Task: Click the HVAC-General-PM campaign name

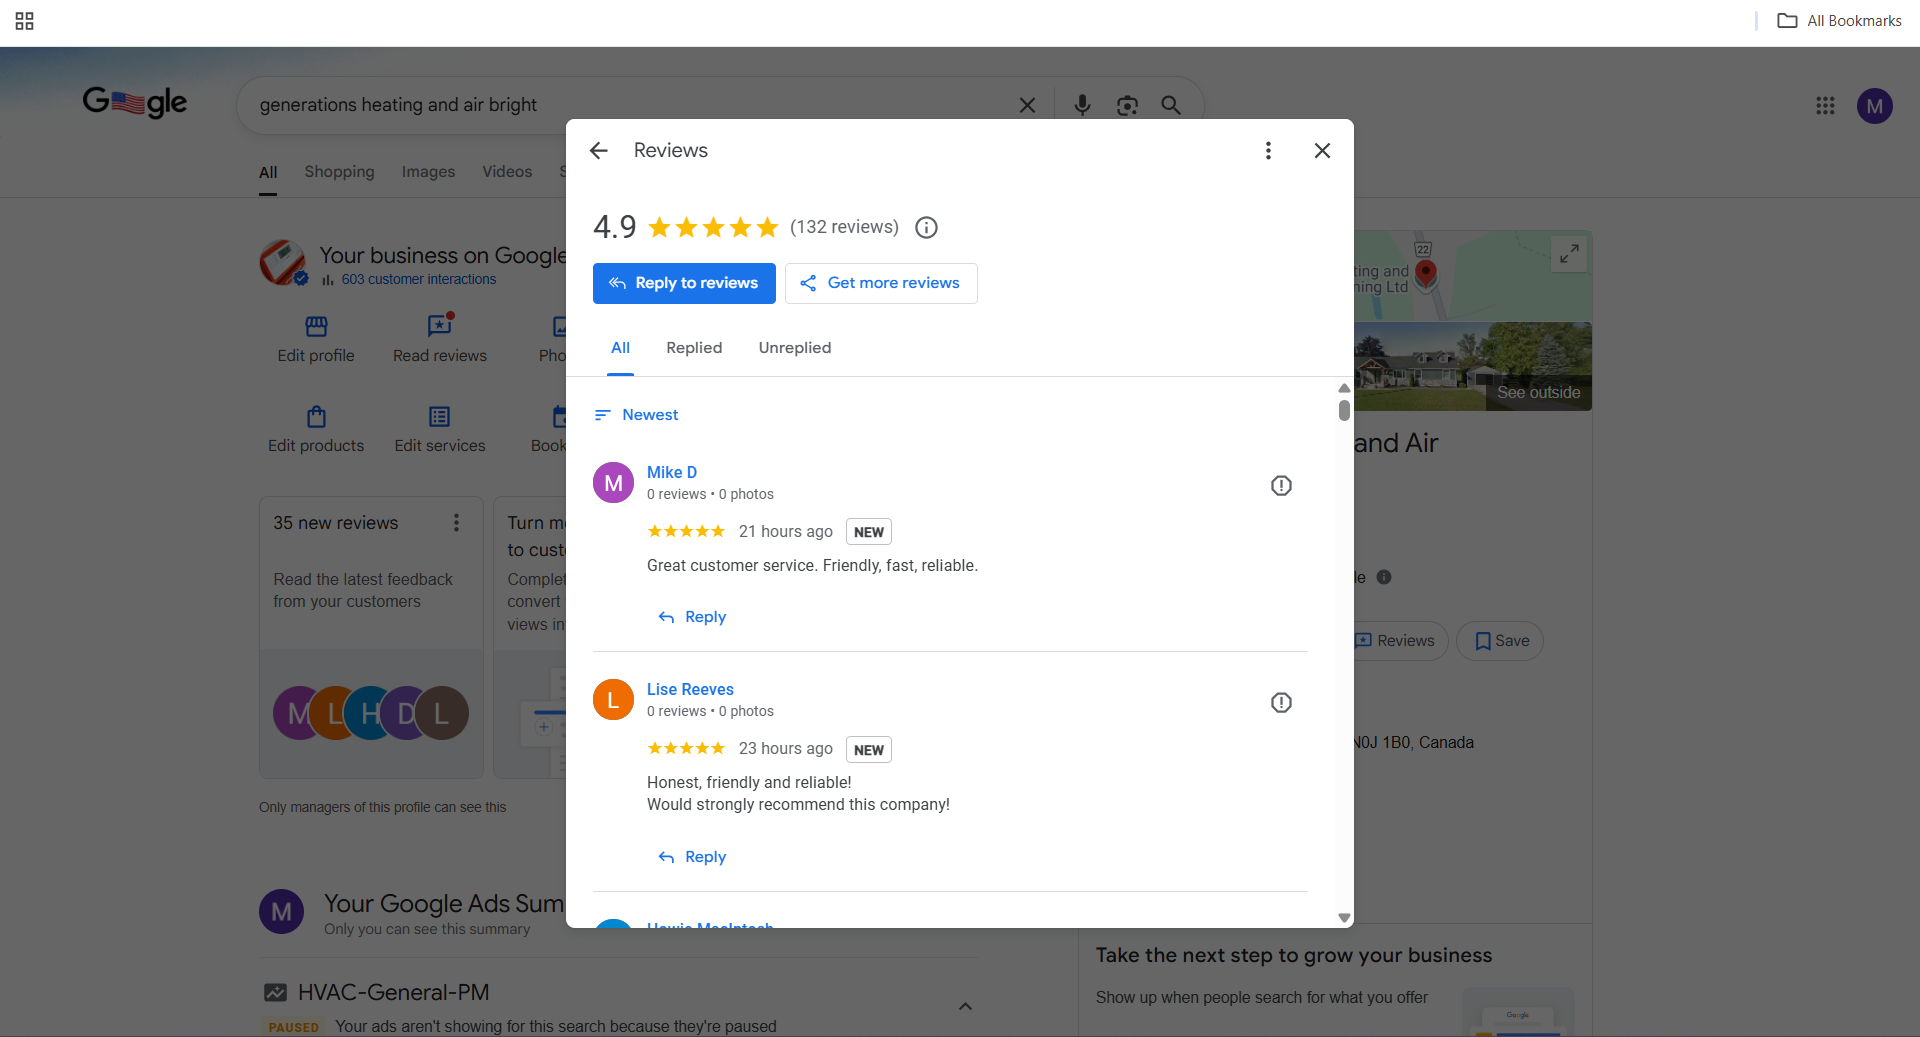Action: click(394, 992)
